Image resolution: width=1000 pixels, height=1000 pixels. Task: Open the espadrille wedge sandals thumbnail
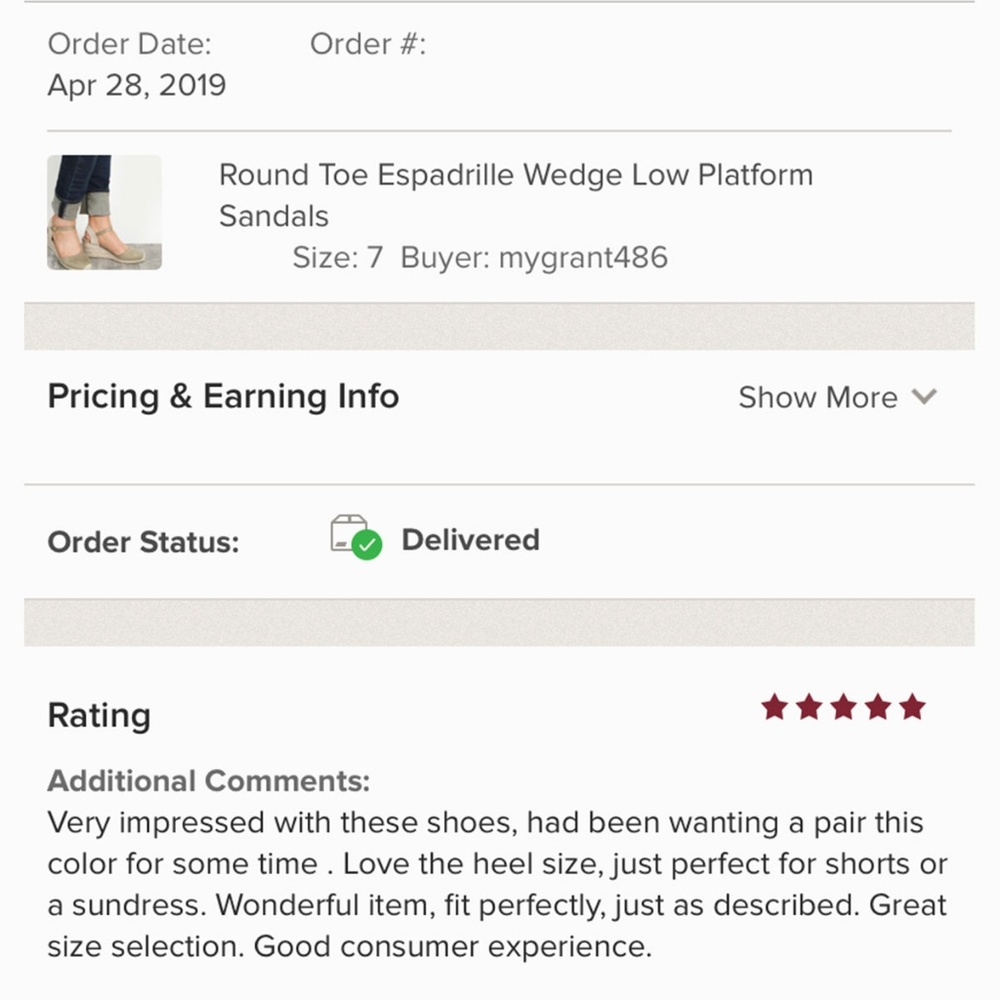click(x=104, y=212)
